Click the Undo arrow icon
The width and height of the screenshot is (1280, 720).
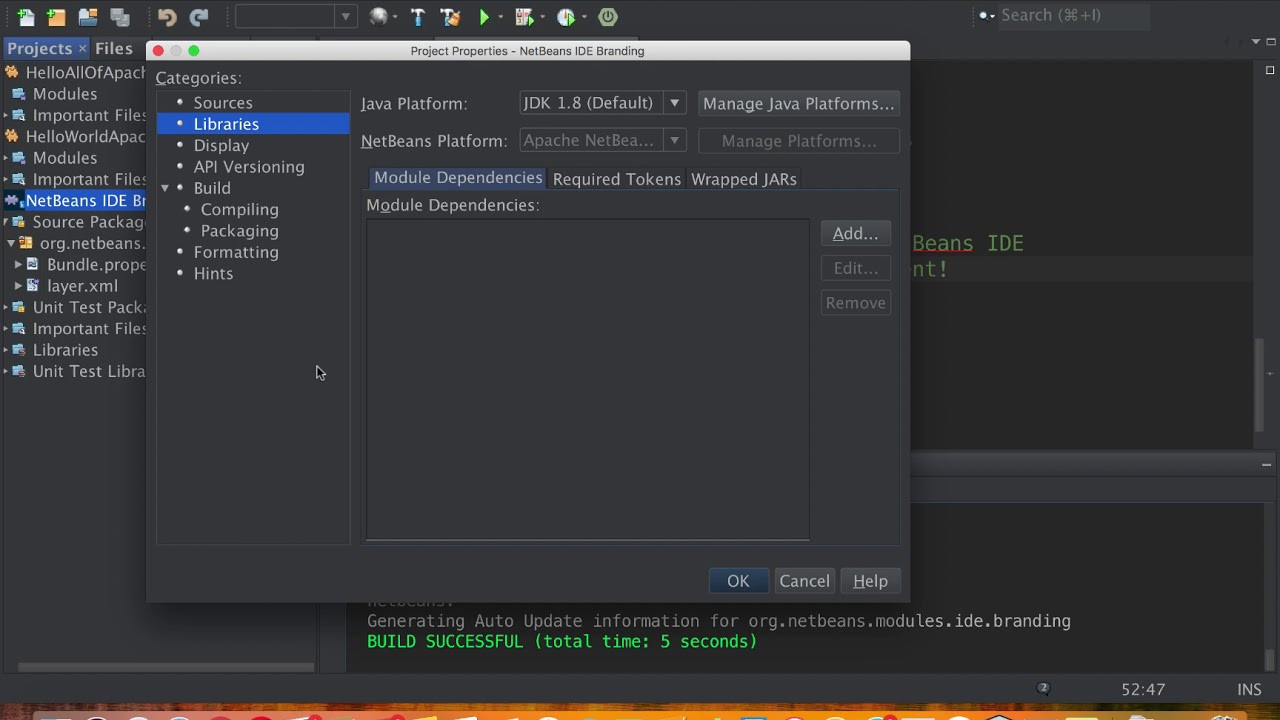167,17
